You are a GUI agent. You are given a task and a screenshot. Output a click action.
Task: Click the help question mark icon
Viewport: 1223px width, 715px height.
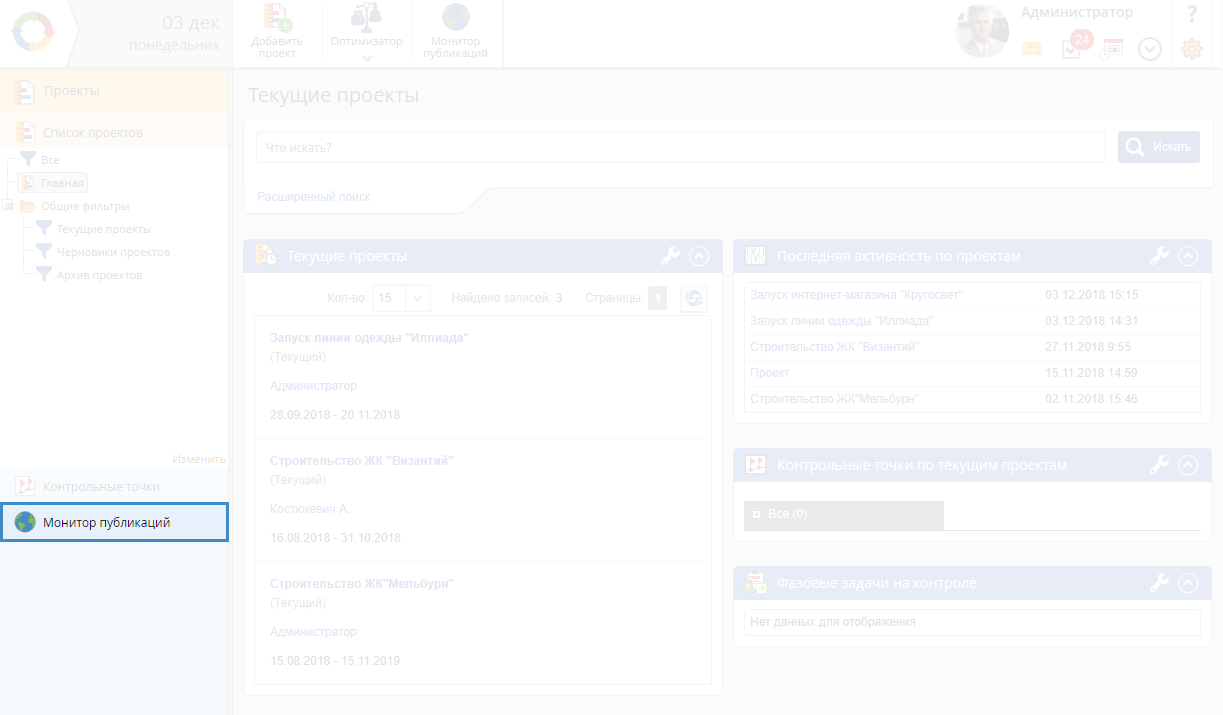[x=1191, y=15]
